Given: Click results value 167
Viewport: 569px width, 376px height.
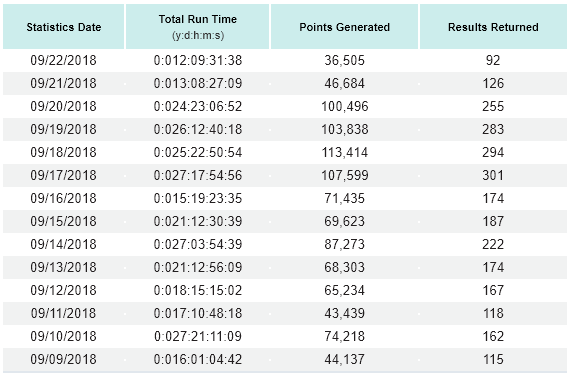Looking at the screenshot, I should [493, 290].
